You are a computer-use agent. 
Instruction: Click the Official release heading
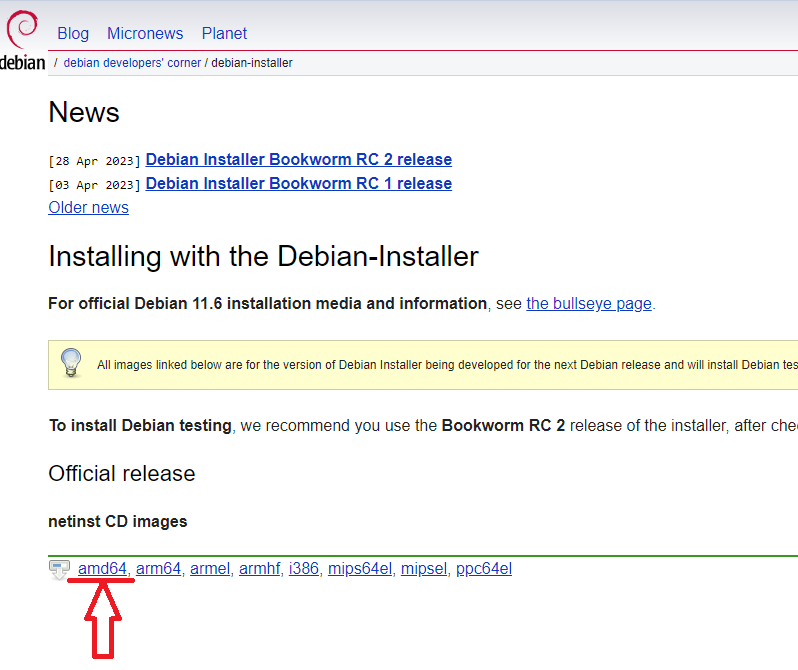(122, 473)
